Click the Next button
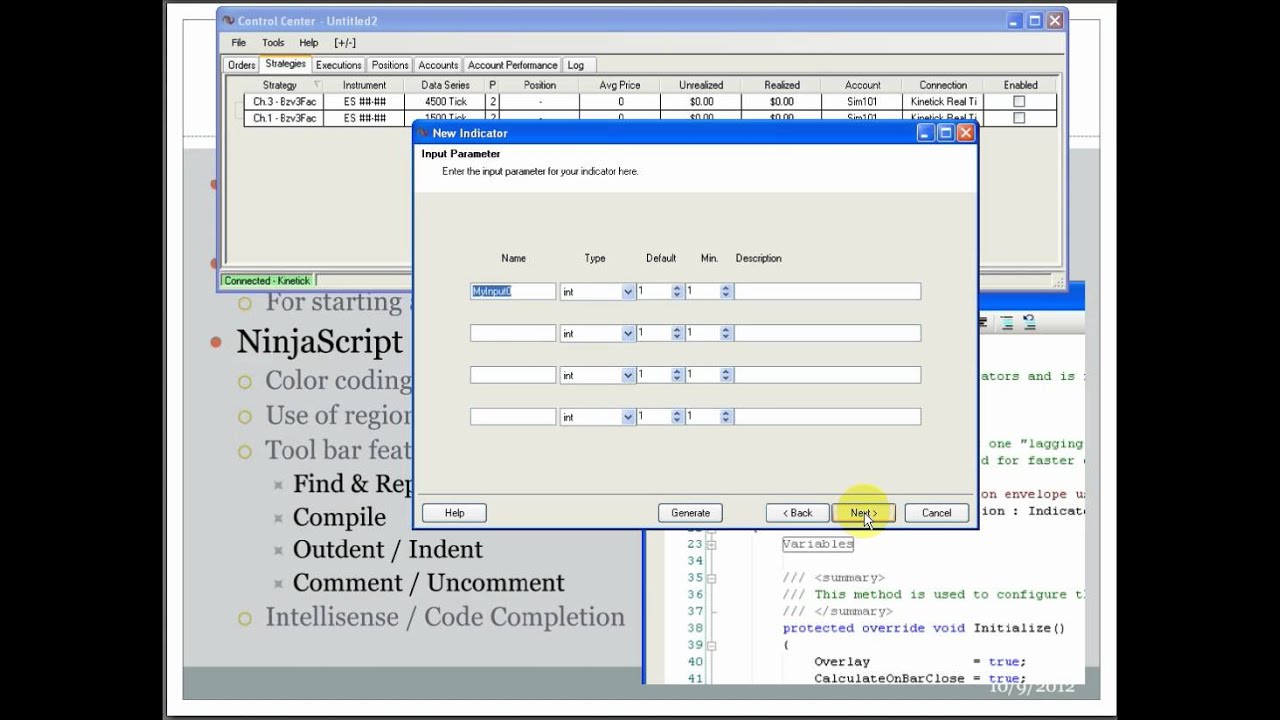This screenshot has height=720, width=1280. coord(863,513)
